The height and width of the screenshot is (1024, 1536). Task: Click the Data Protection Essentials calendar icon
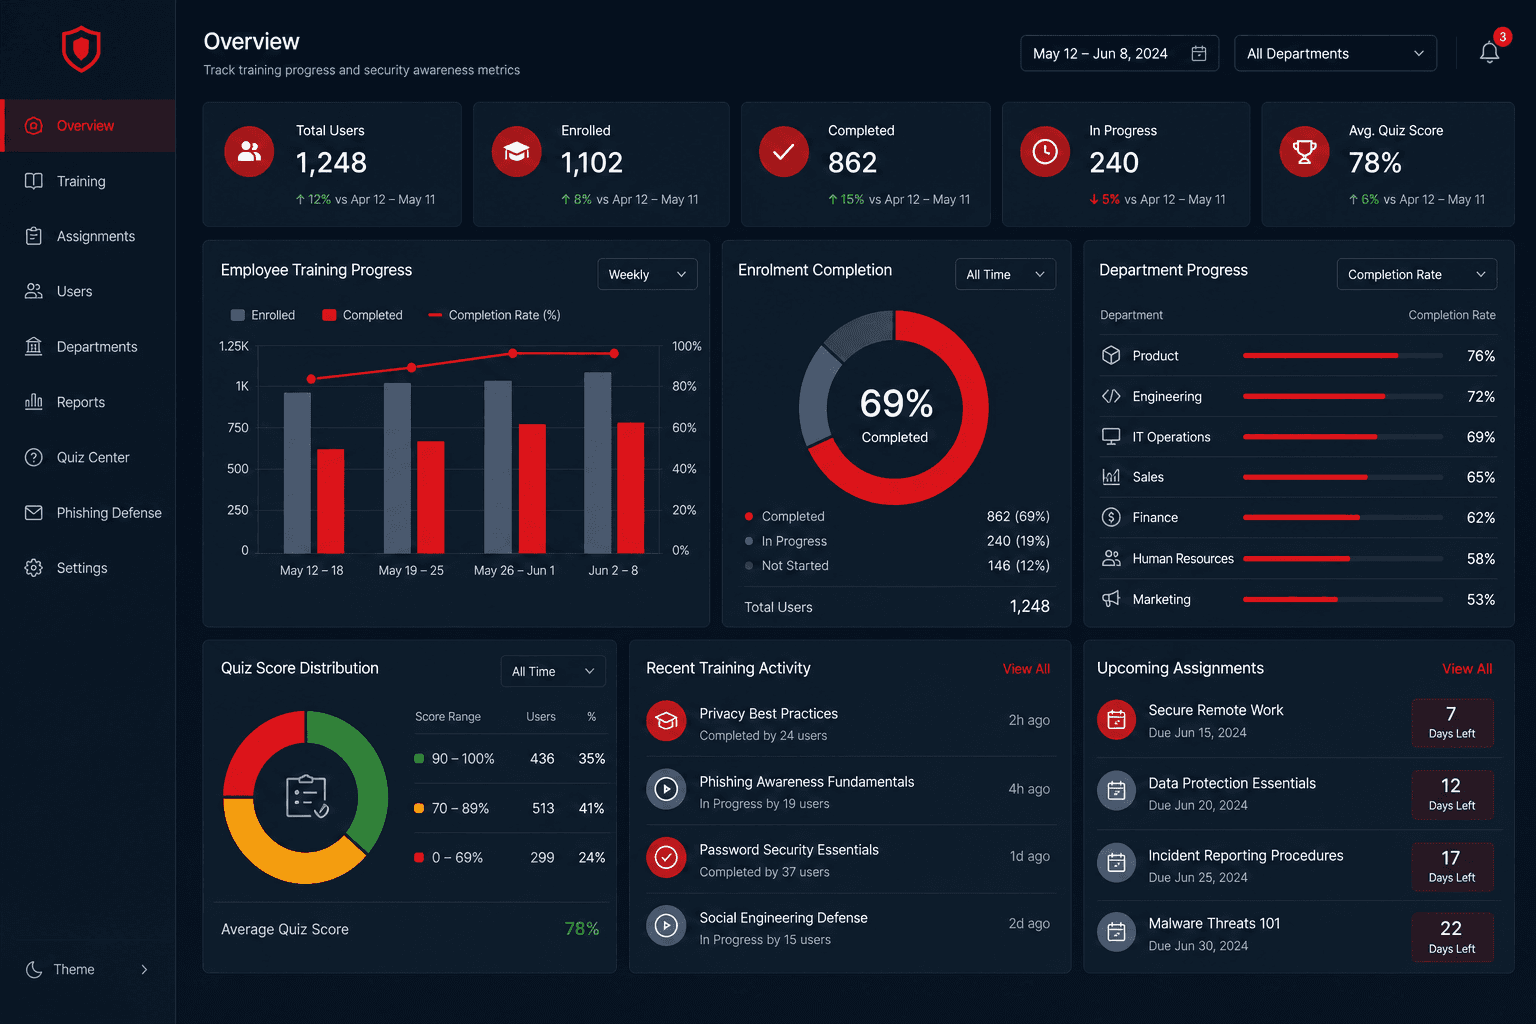tap(1117, 791)
